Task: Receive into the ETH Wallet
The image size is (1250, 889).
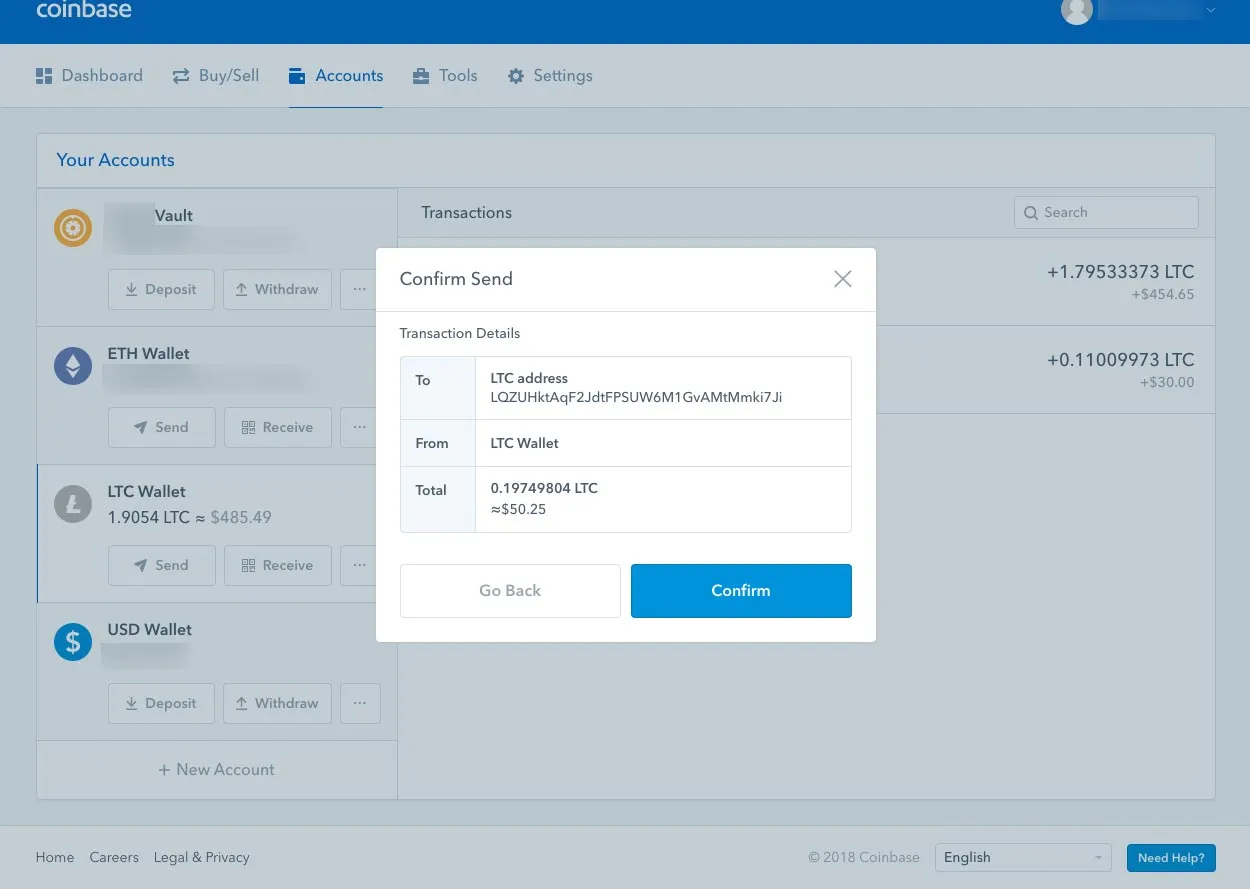Action: click(x=278, y=427)
